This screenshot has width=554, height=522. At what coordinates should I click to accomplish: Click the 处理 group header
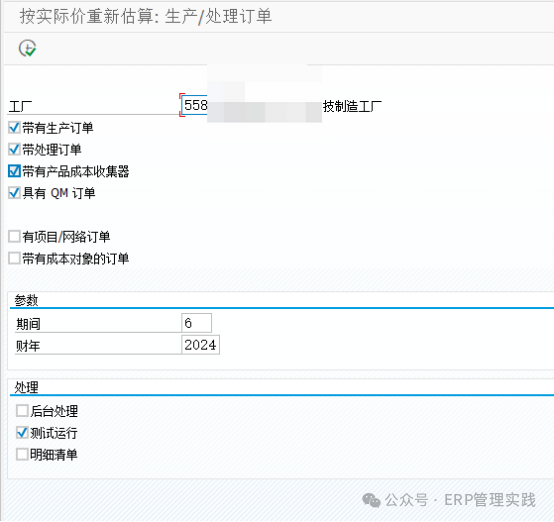[x=26, y=387]
